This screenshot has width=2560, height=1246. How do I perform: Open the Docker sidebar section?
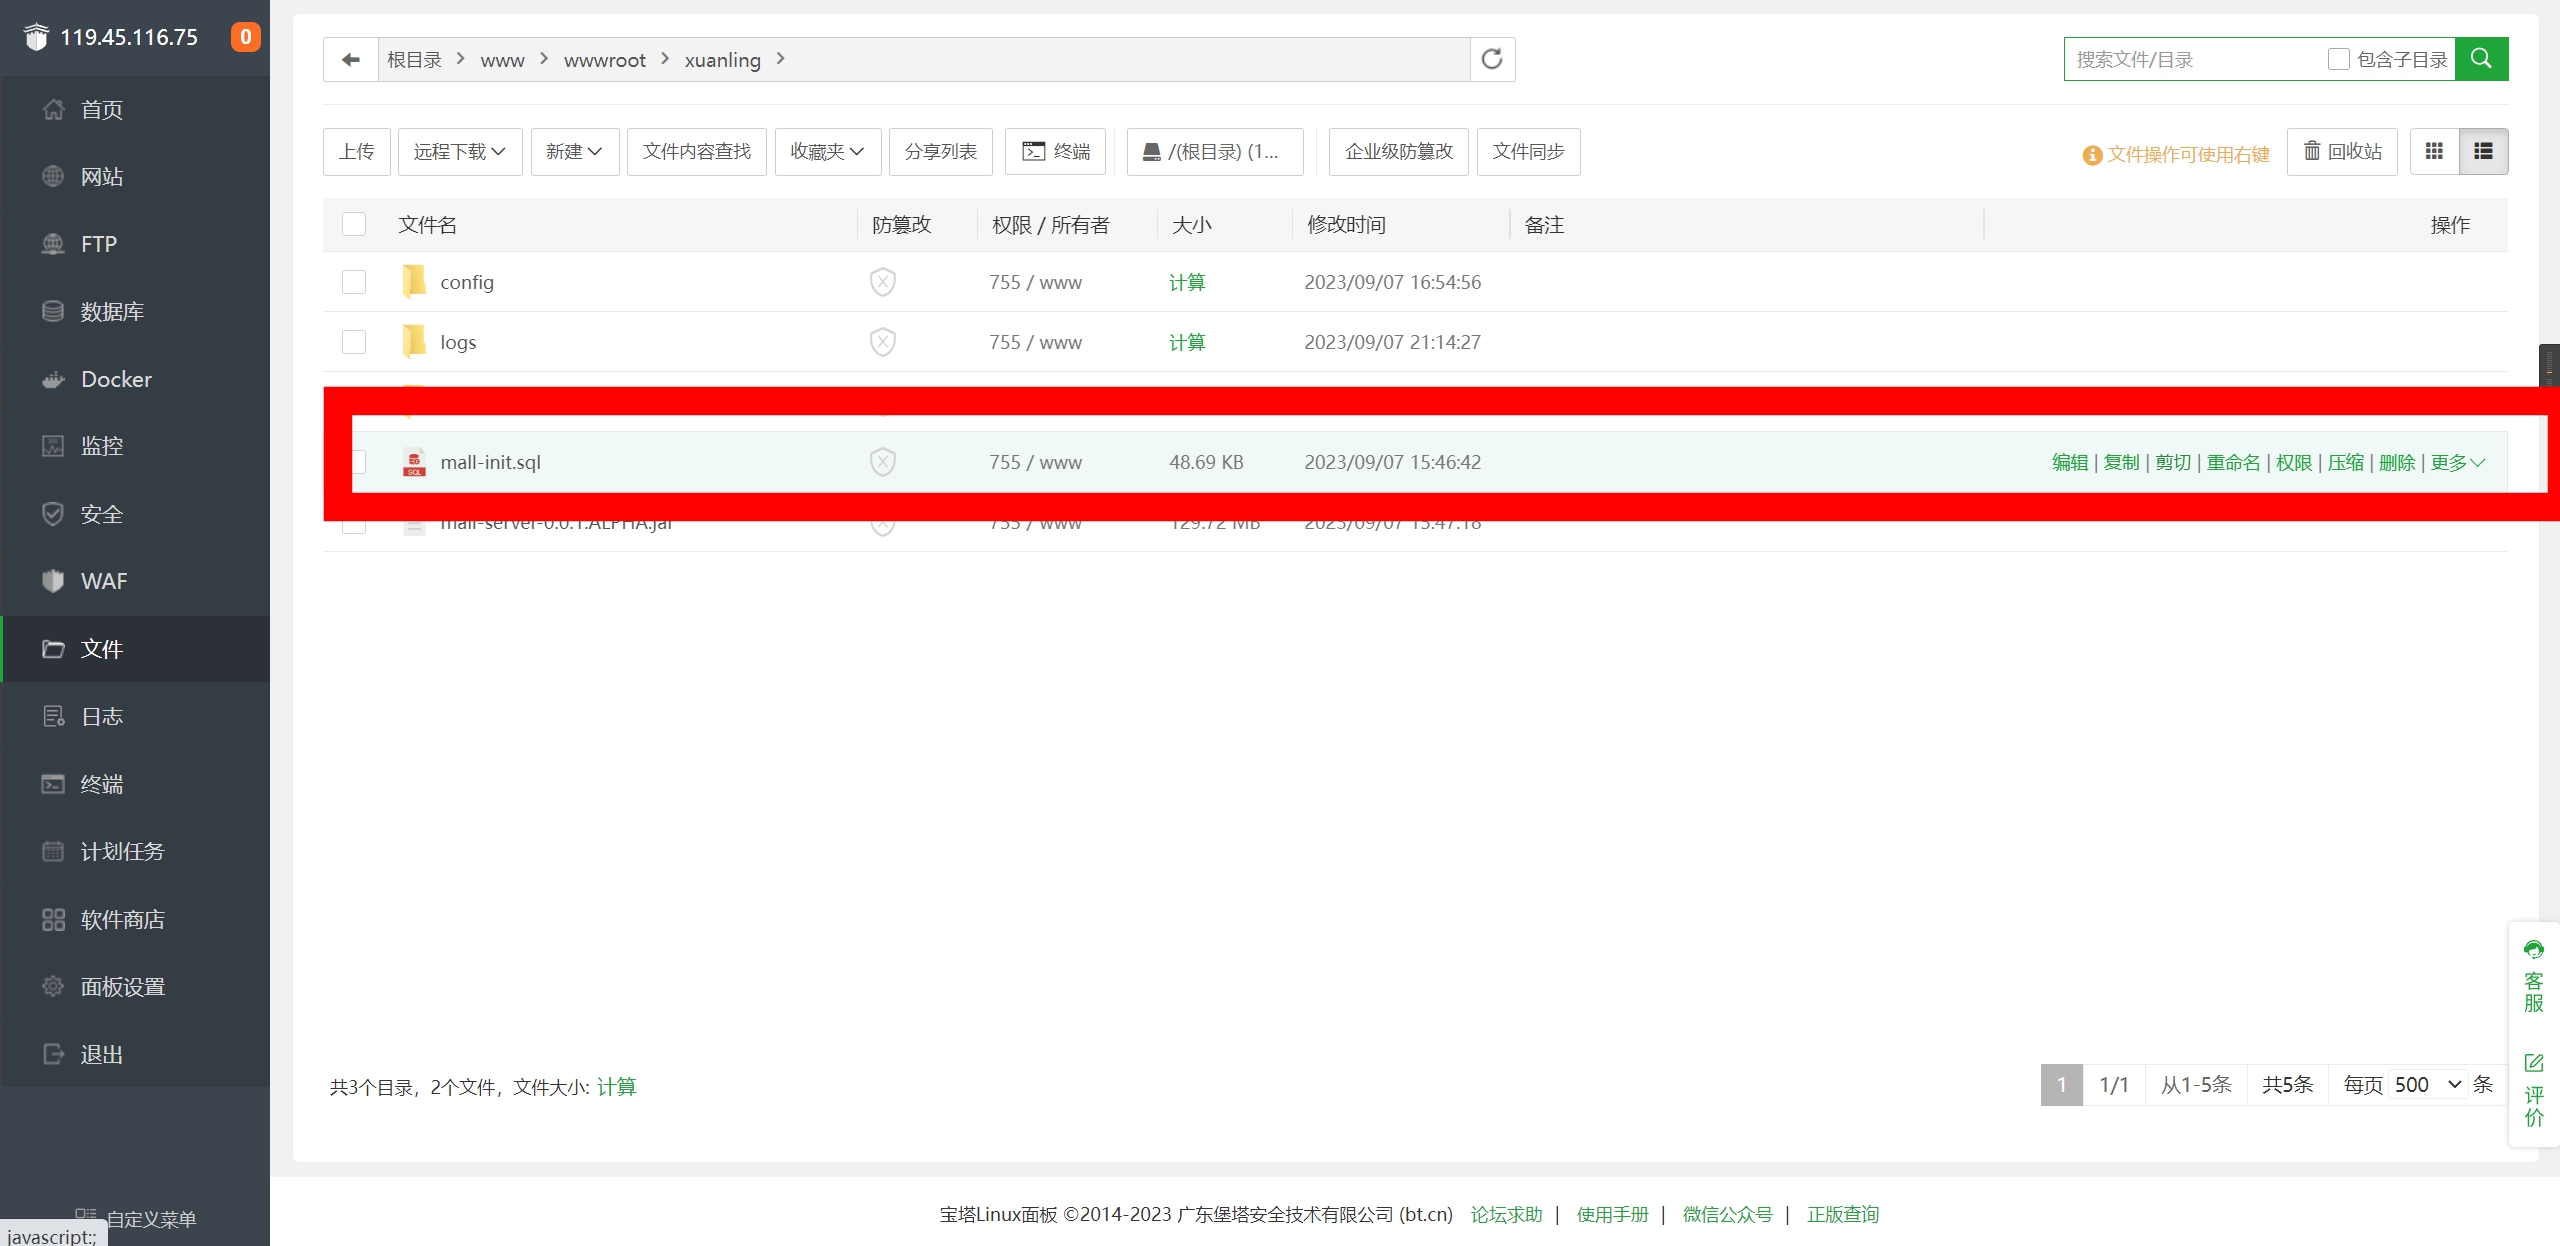(116, 379)
